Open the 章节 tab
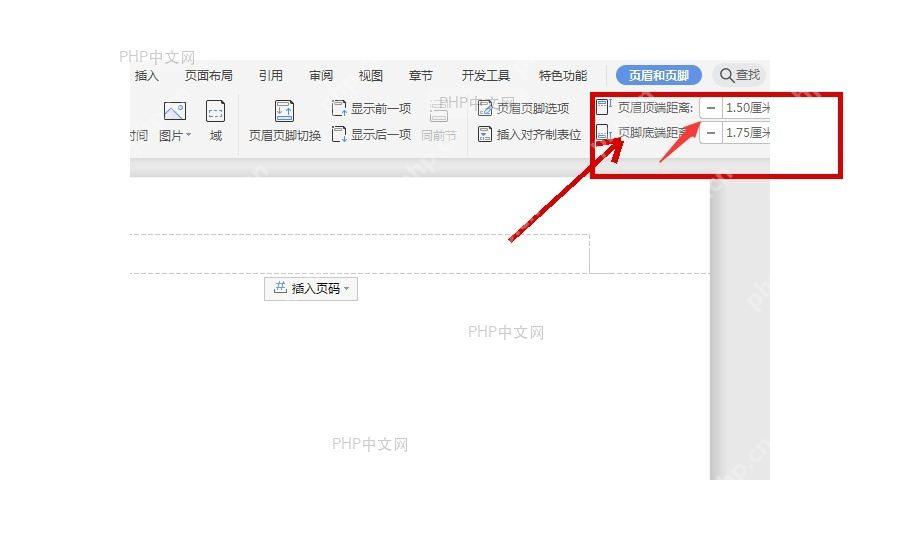Screen dimensions: 900x540 tap(421, 76)
